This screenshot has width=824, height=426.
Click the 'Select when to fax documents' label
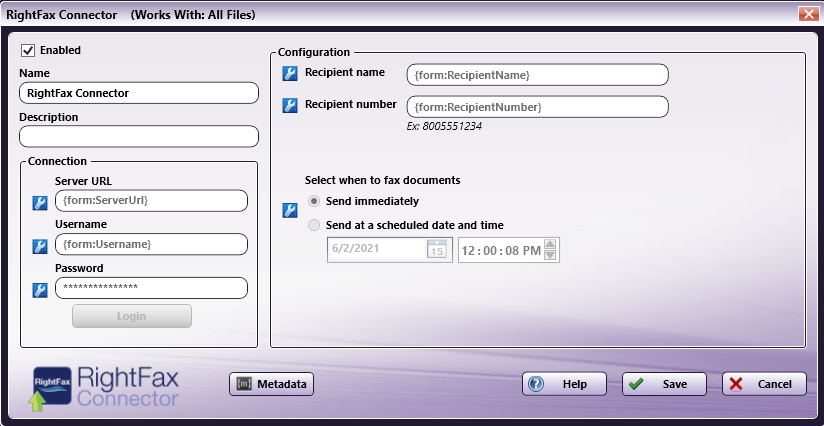[x=383, y=180]
